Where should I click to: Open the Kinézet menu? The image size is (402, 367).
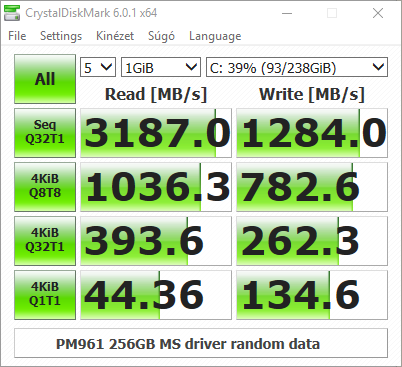(115, 36)
